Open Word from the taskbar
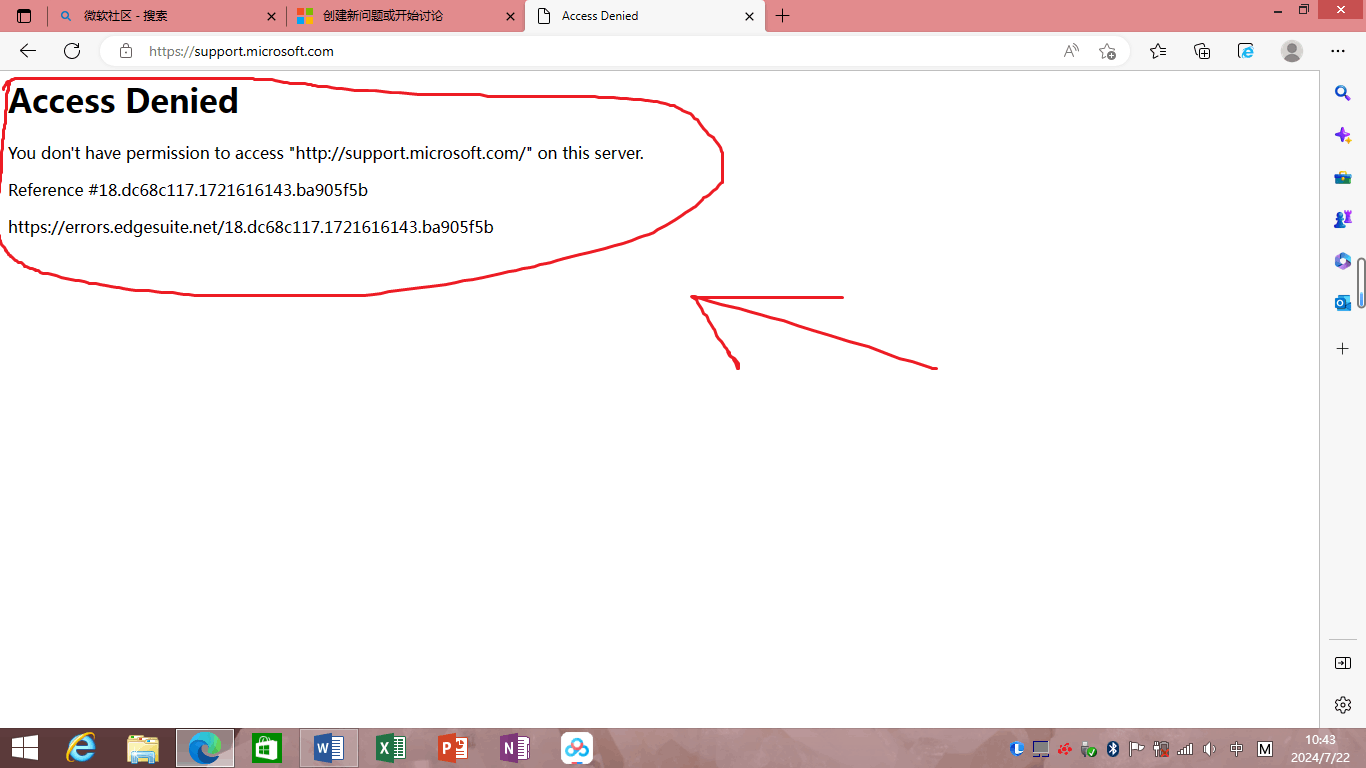 pos(329,747)
